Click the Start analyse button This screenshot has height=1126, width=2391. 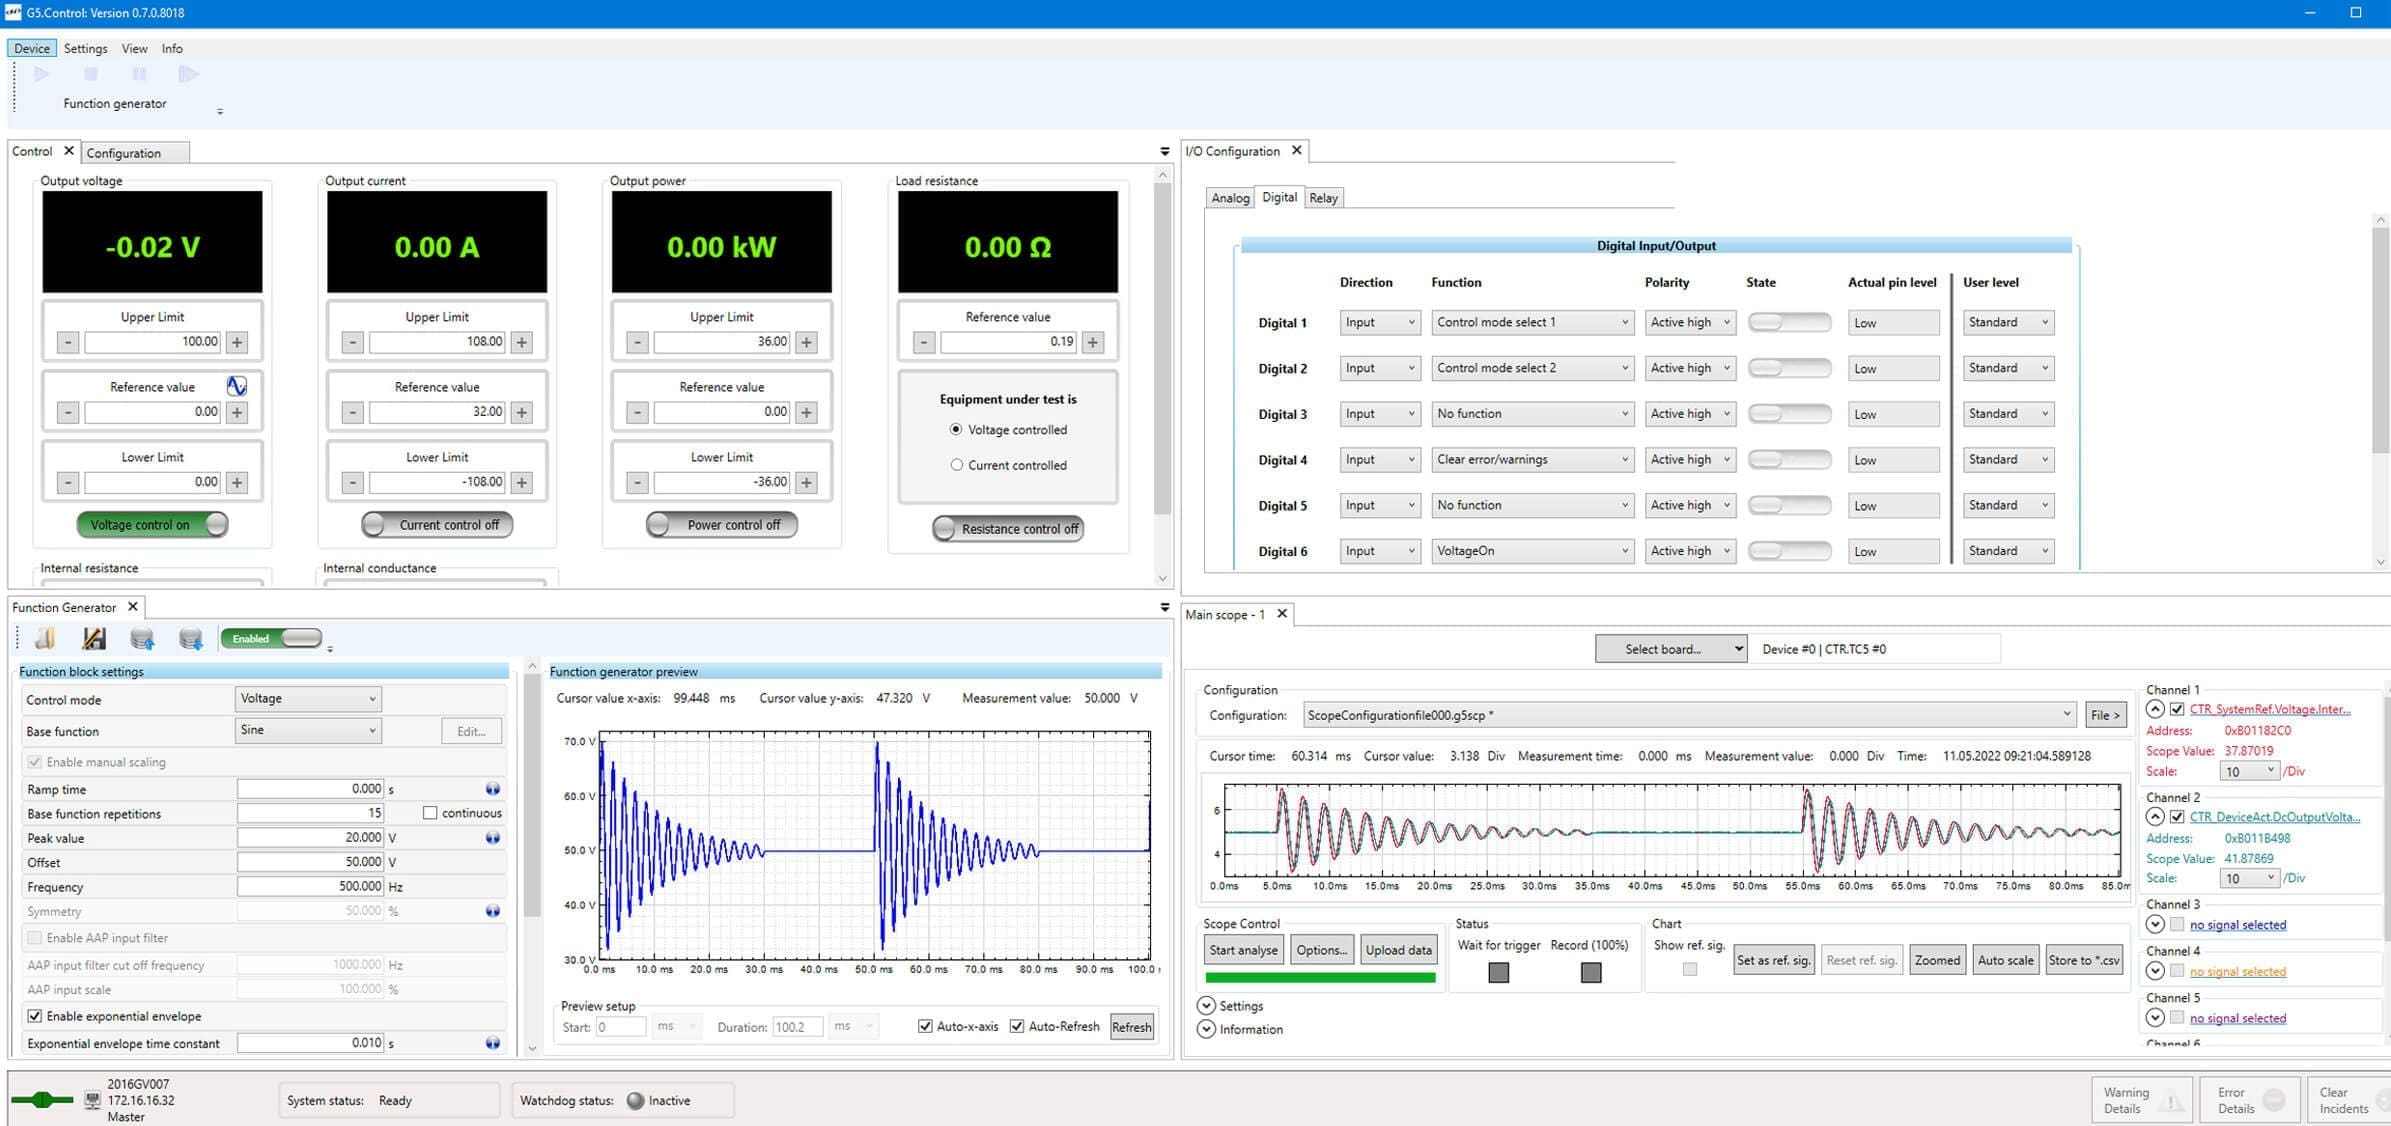[1242, 950]
